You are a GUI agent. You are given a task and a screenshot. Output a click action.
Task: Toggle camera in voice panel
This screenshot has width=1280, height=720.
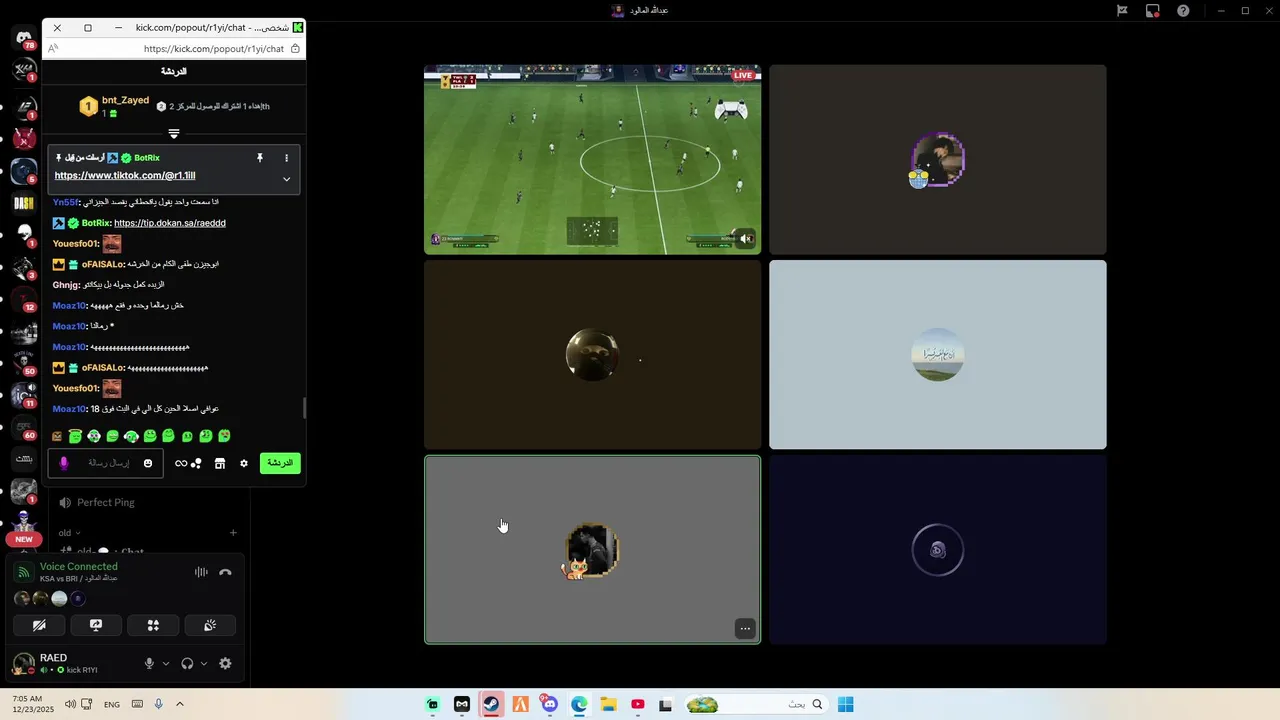(39, 625)
